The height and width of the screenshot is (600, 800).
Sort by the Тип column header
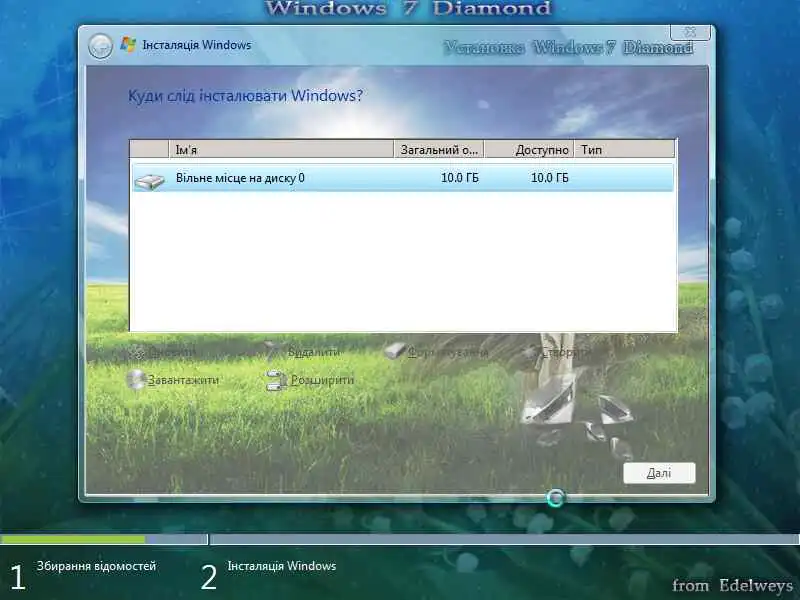click(x=624, y=149)
